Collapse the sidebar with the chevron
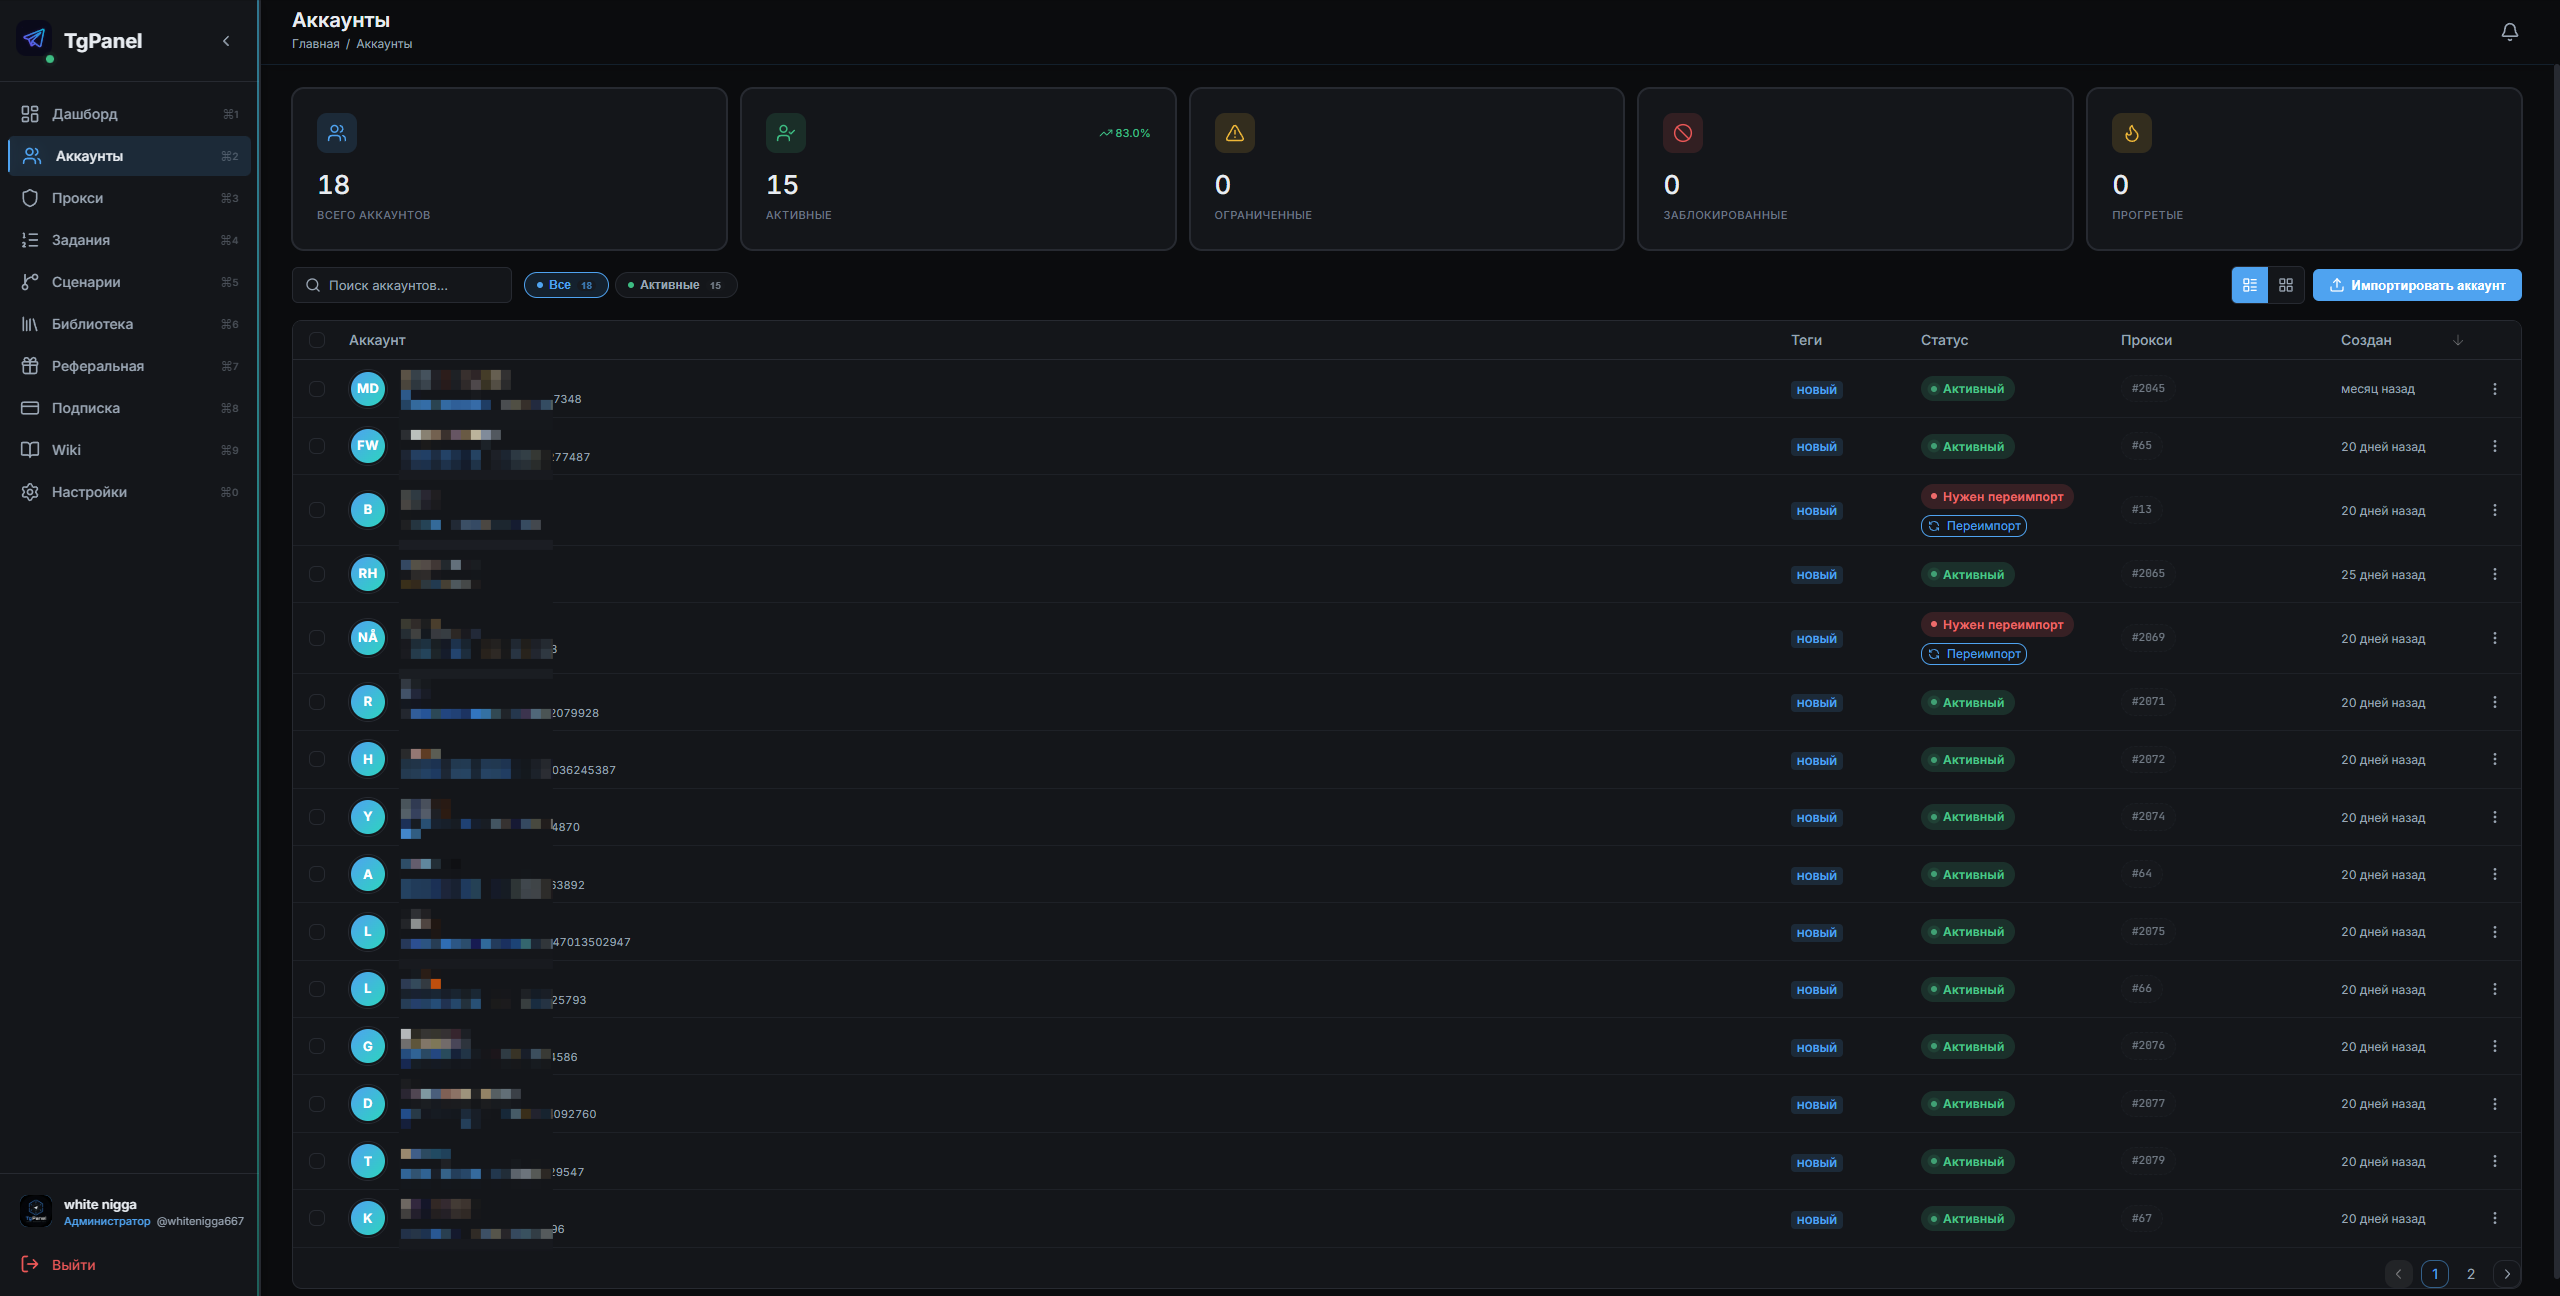 click(226, 41)
